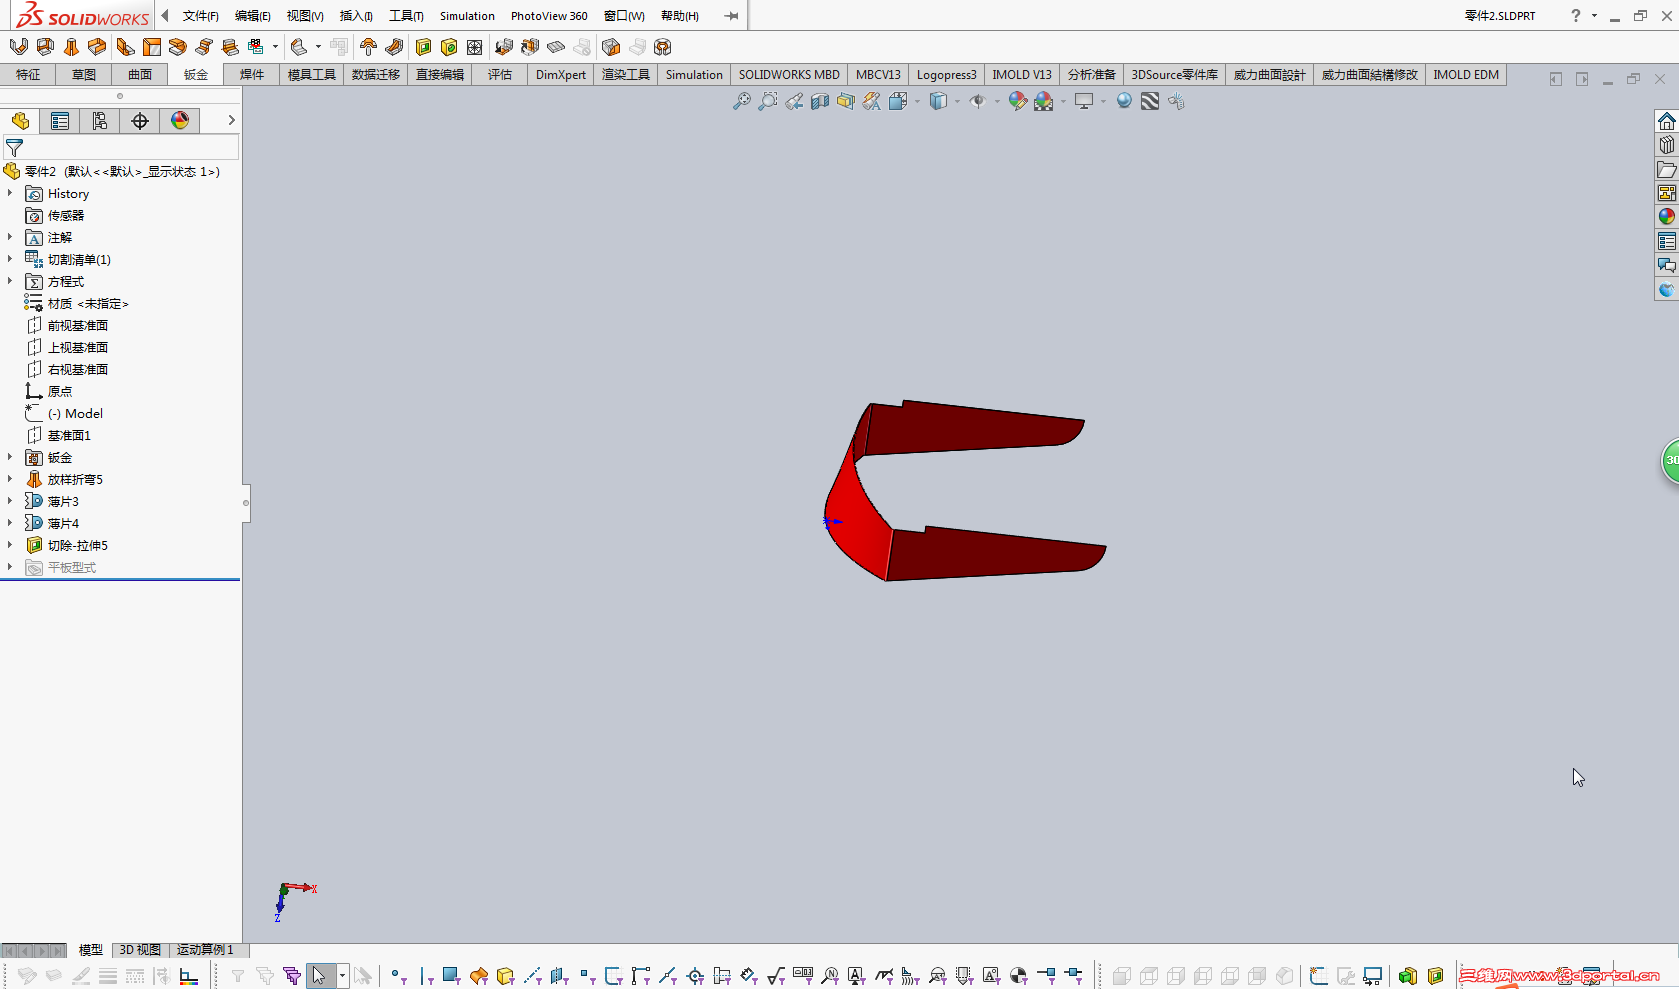
Task: Switch to the 运动算例 1 bottom tab
Action: click(x=205, y=950)
